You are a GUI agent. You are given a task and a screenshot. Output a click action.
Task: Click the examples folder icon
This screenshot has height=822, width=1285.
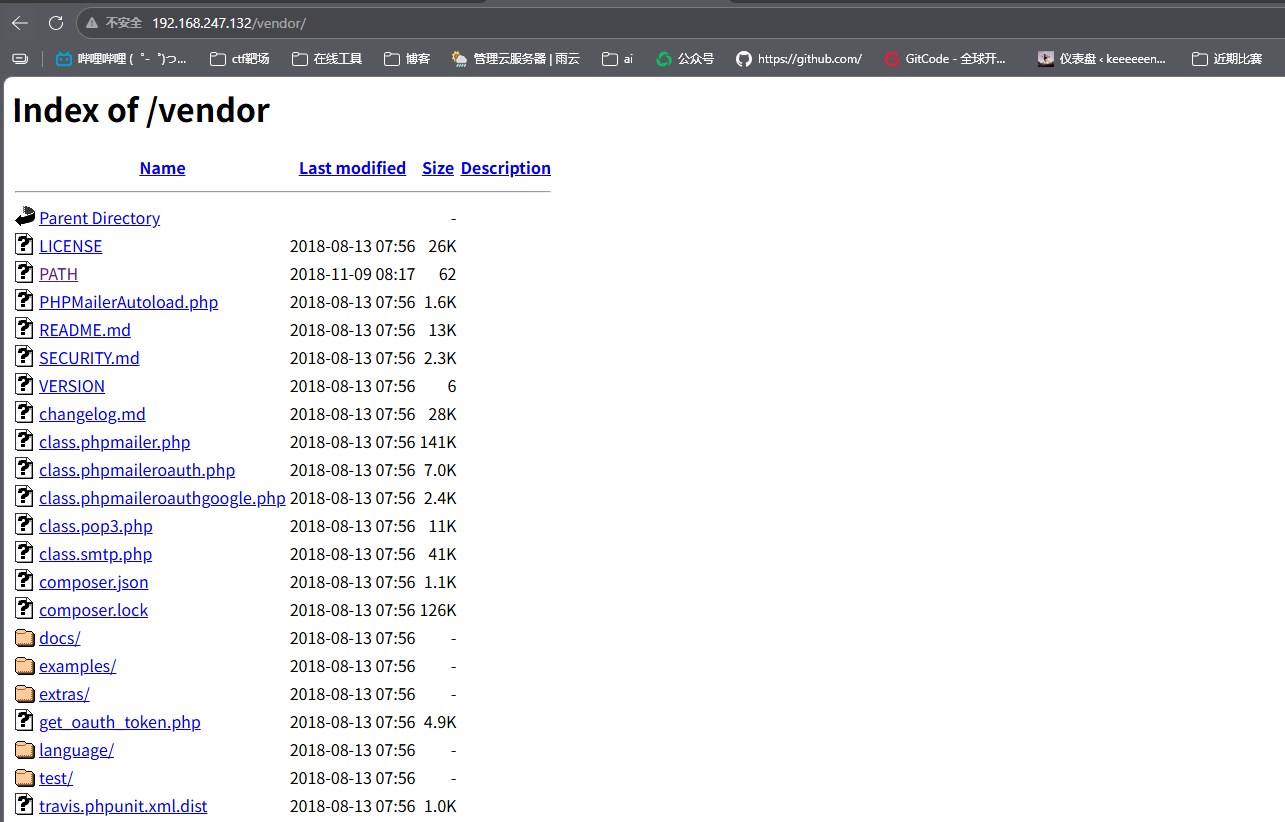25,666
